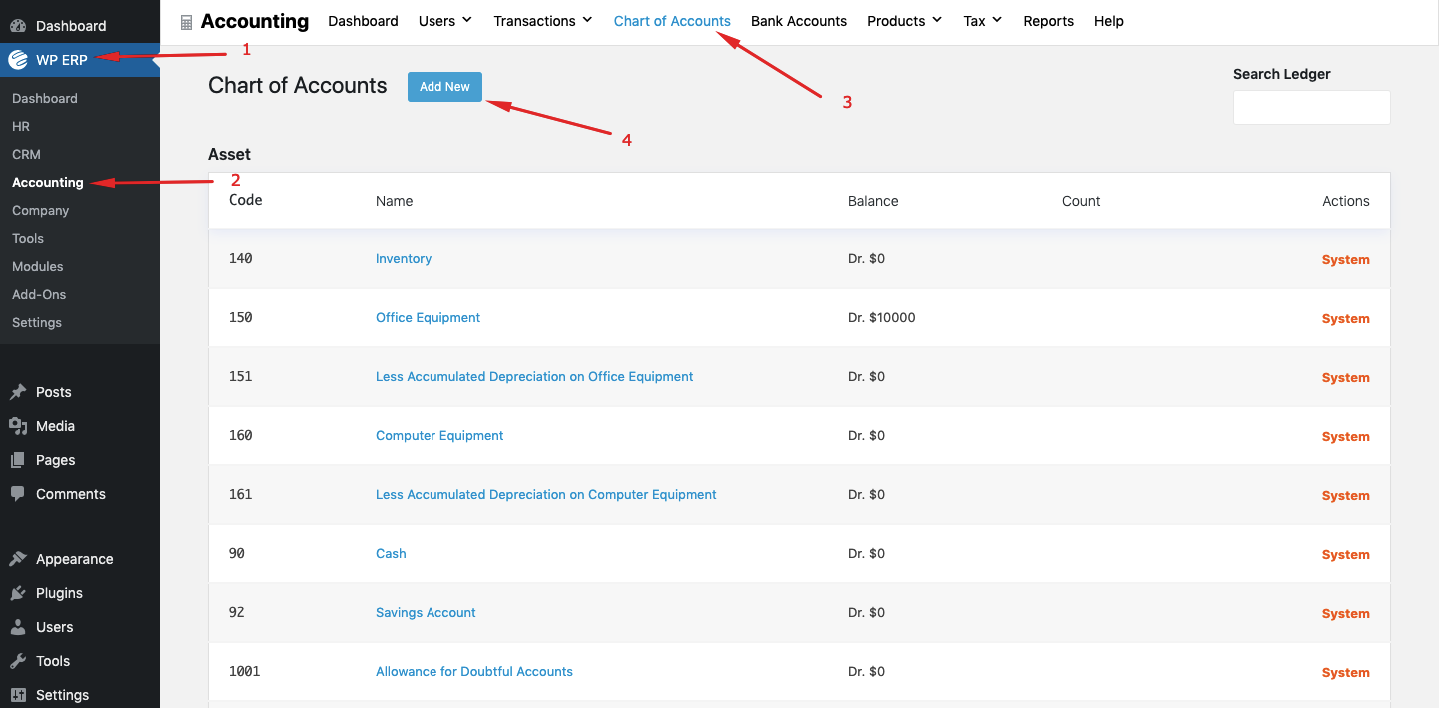The image size is (1439, 708).
Task: Select HR in the WP ERP submenu
Action: point(21,127)
